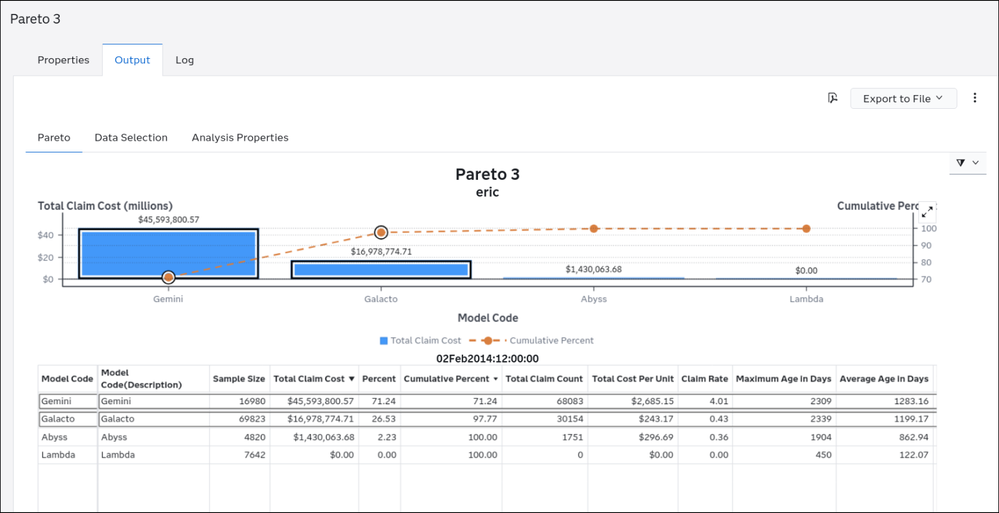Click the sort arrow on Total Claim Cost column
Screen dimensions: 999x513
pos(352,379)
